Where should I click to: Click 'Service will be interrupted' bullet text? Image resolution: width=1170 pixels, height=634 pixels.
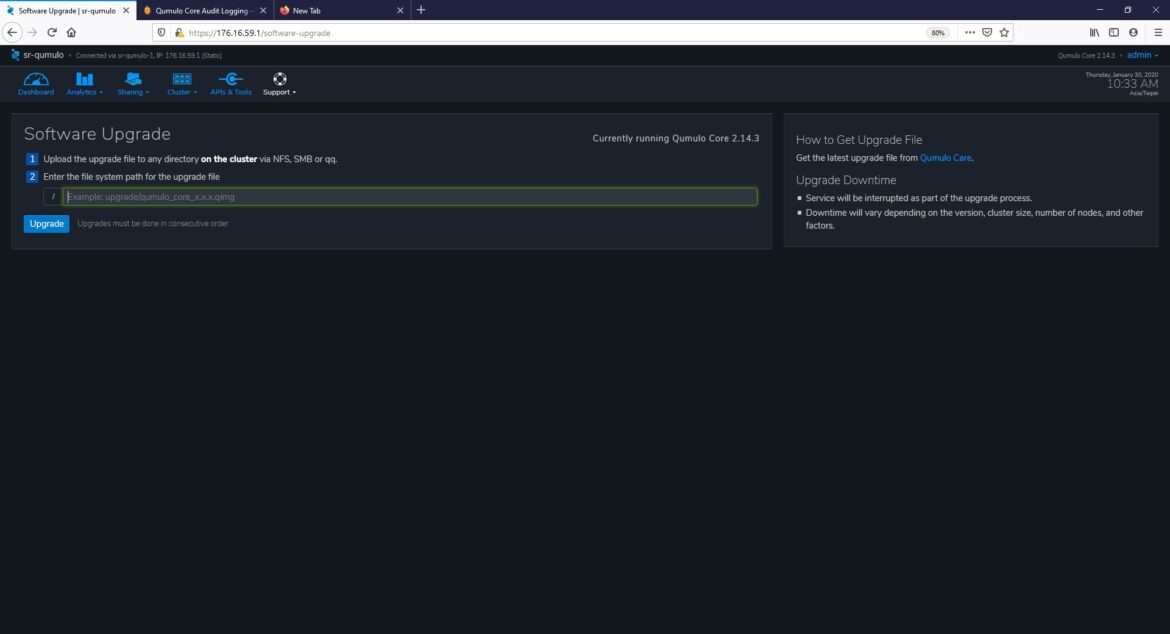click(x=919, y=198)
